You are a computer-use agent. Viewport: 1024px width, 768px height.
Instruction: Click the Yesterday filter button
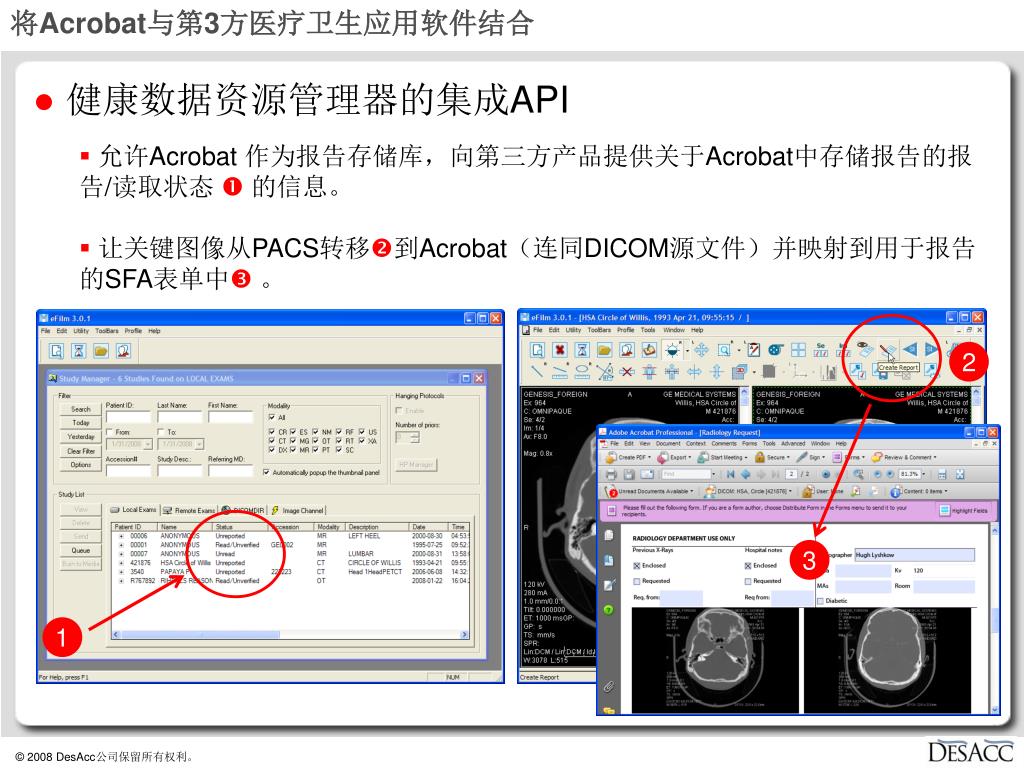click(81, 436)
